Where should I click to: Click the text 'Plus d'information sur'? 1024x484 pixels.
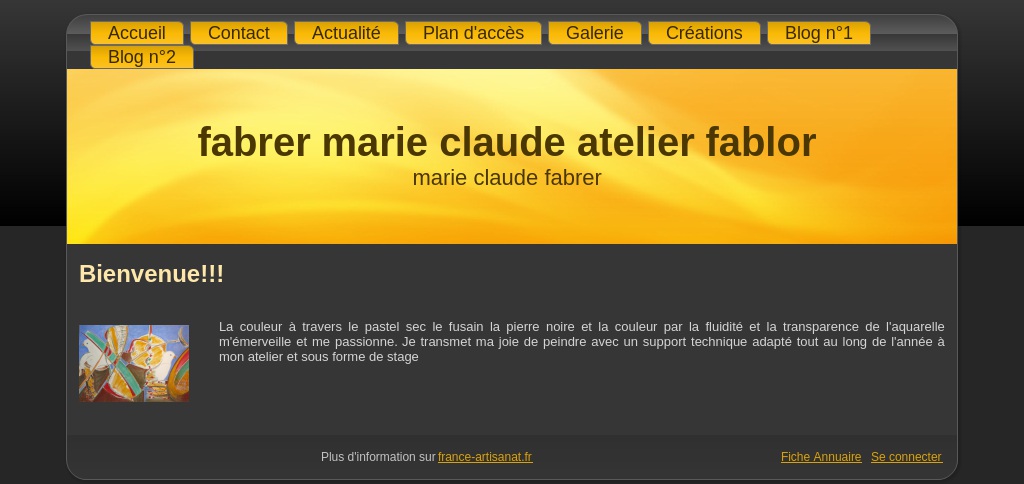(378, 457)
